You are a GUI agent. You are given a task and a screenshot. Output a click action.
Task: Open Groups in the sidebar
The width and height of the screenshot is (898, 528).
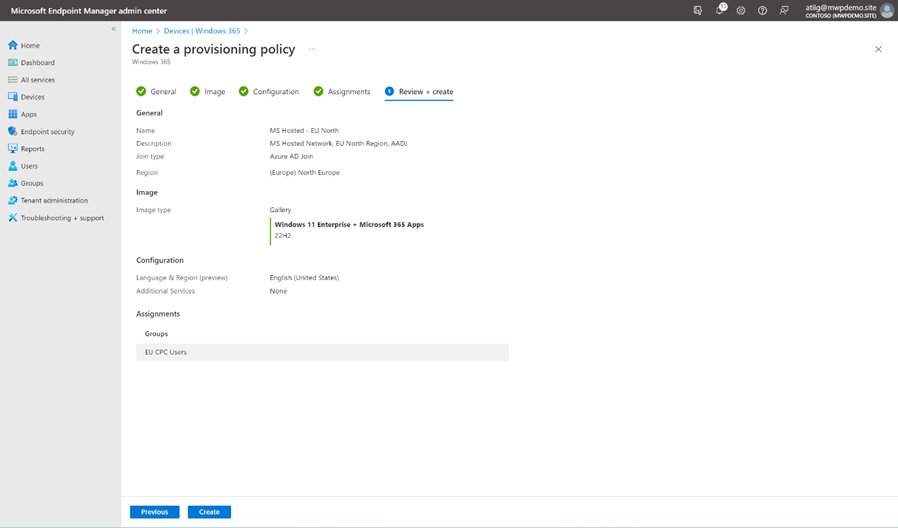(x=26, y=183)
